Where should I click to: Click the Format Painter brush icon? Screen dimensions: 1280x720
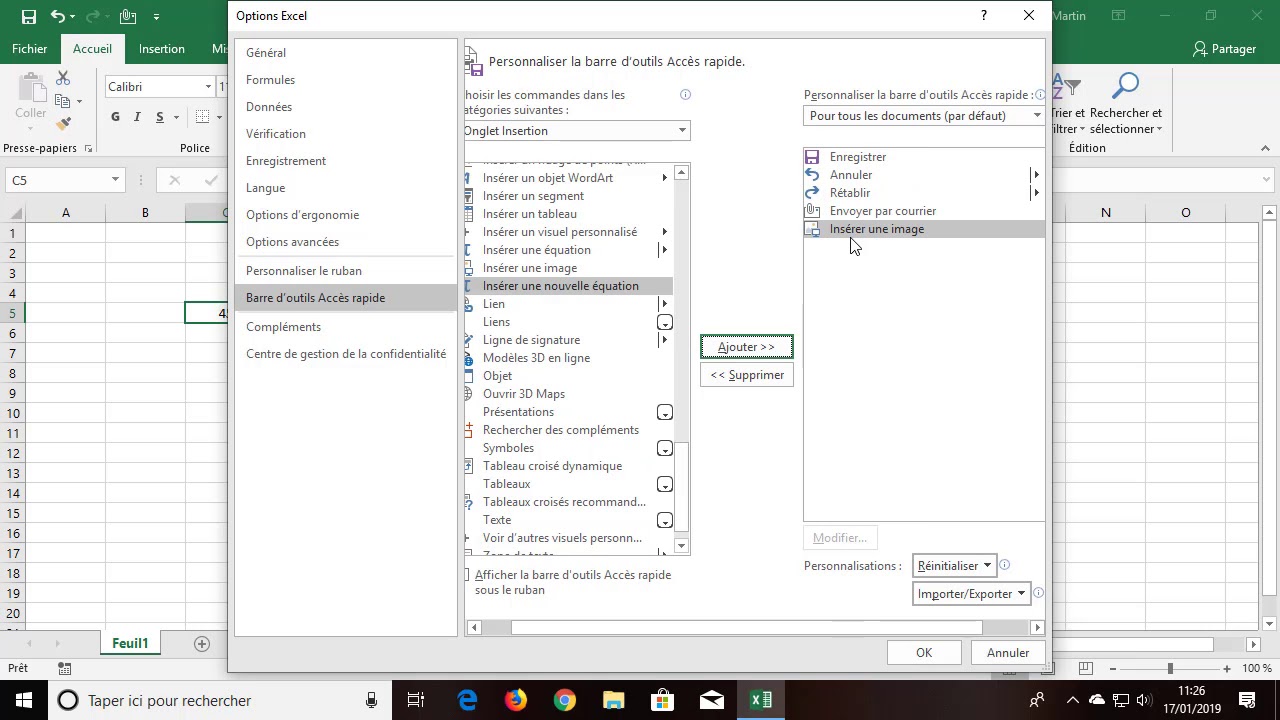pyautogui.click(x=63, y=124)
